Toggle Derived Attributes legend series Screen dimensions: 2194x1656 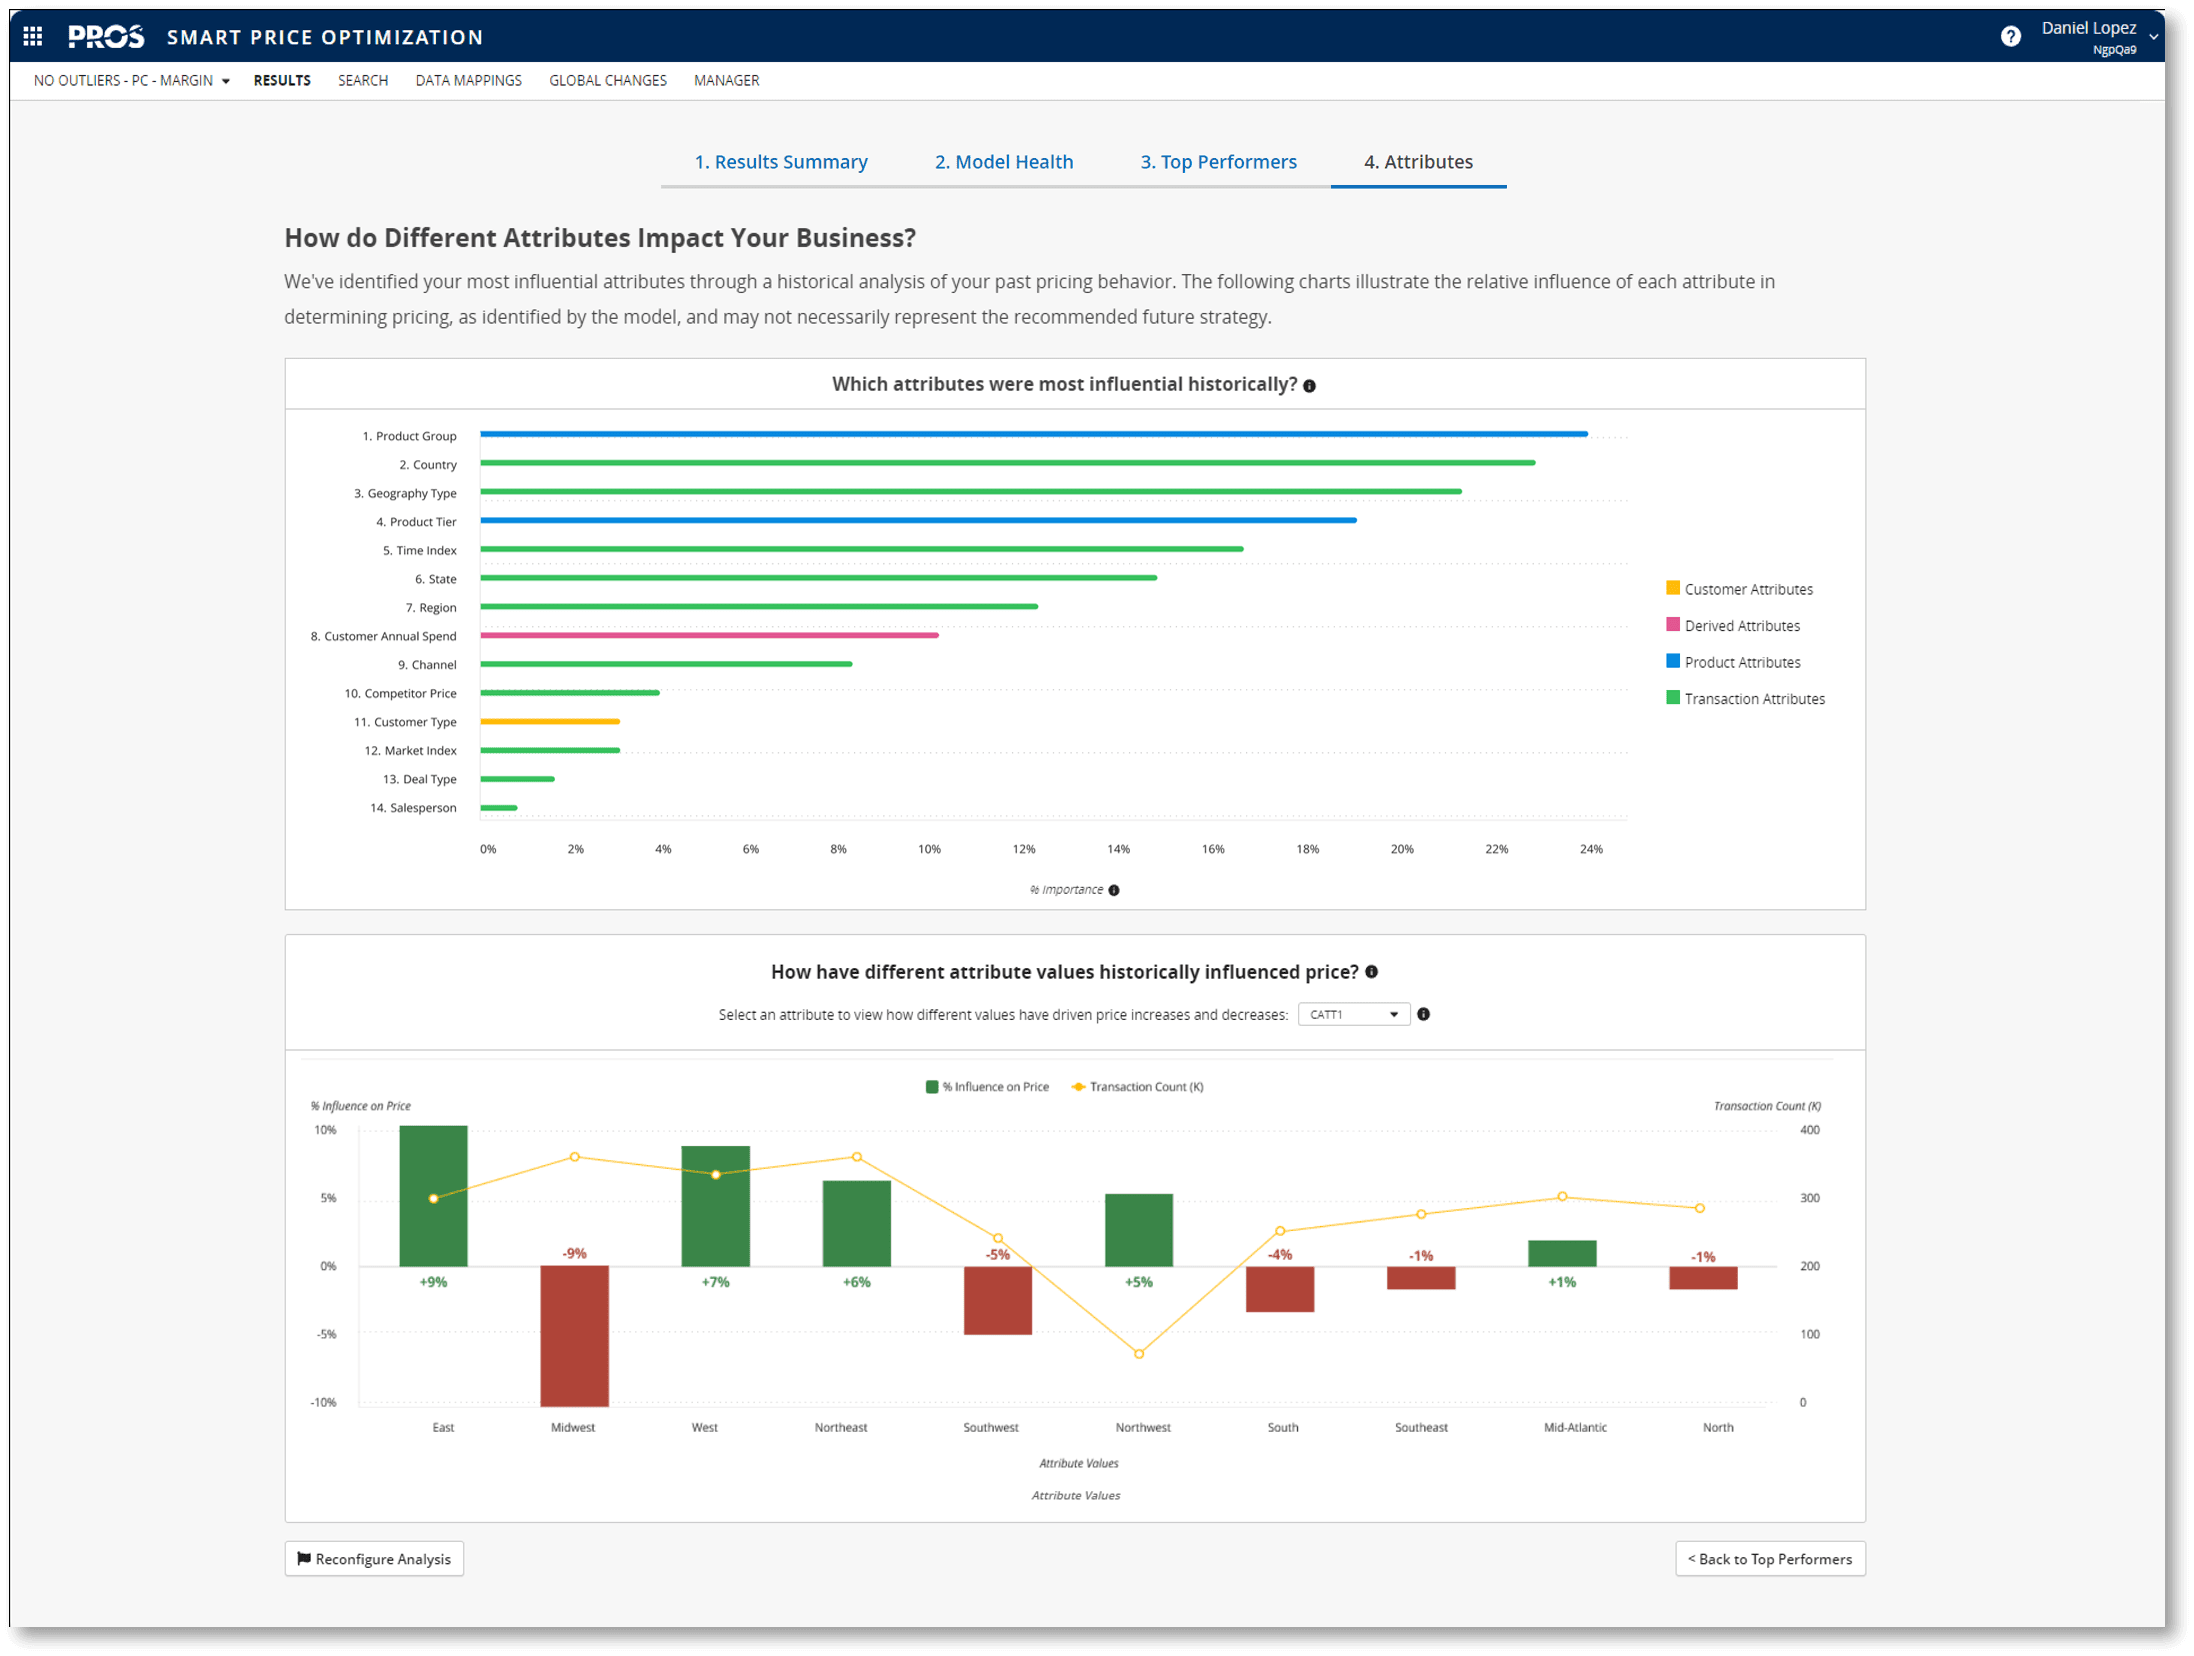coord(1741,626)
